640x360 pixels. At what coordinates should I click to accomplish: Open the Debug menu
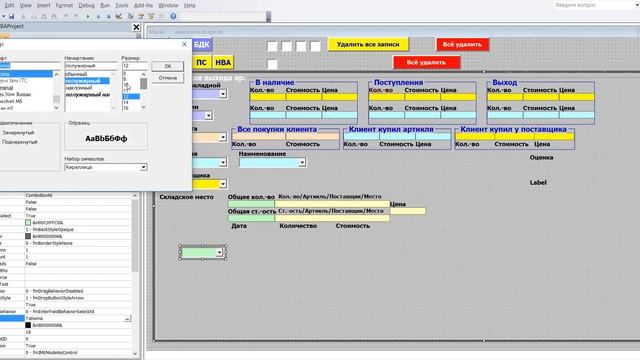tap(87, 5)
